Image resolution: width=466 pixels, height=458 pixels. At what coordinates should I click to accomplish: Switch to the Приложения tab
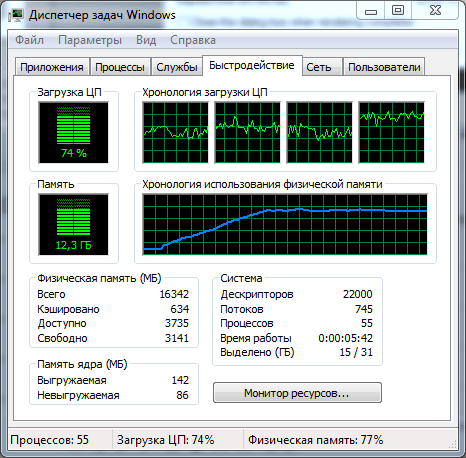(x=52, y=67)
